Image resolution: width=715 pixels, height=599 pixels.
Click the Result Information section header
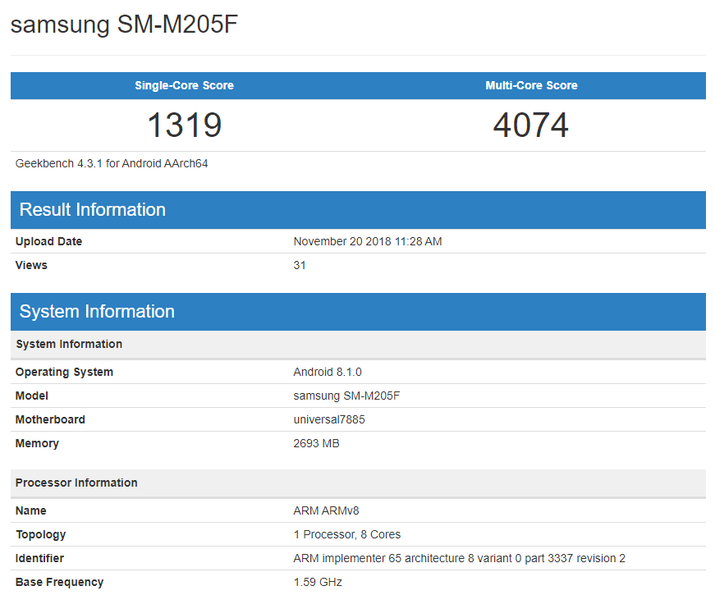(92, 210)
